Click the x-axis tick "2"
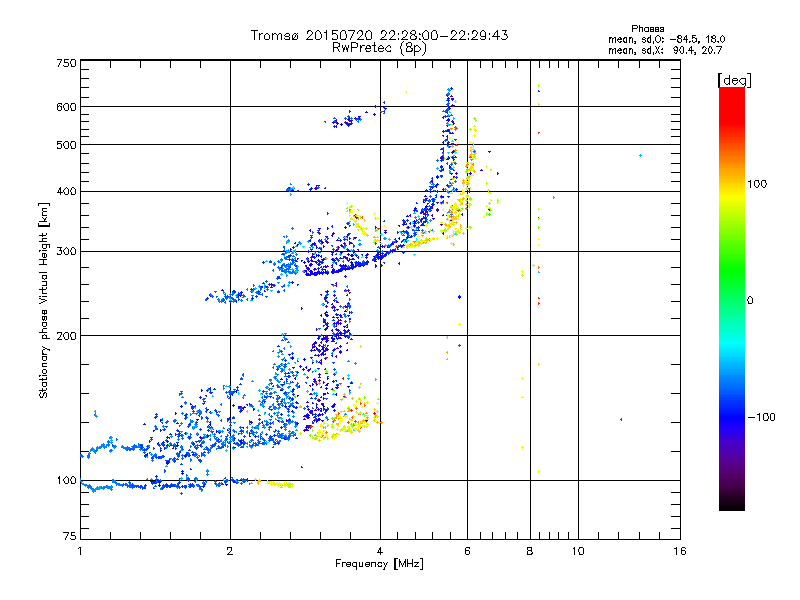 click(x=230, y=551)
